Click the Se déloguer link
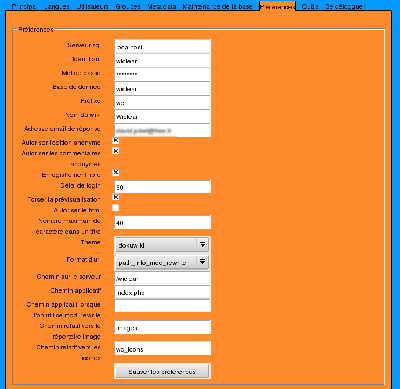This screenshot has width=400, height=389. pyautogui.click(x=345, y=6)
